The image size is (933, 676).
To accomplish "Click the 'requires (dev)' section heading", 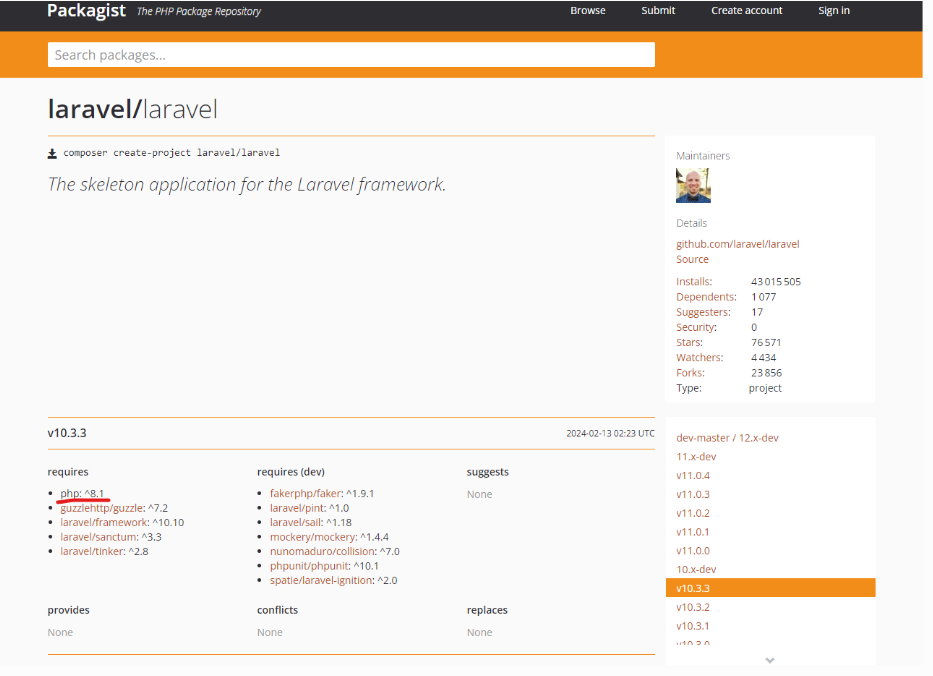I will tap(291, 472).
